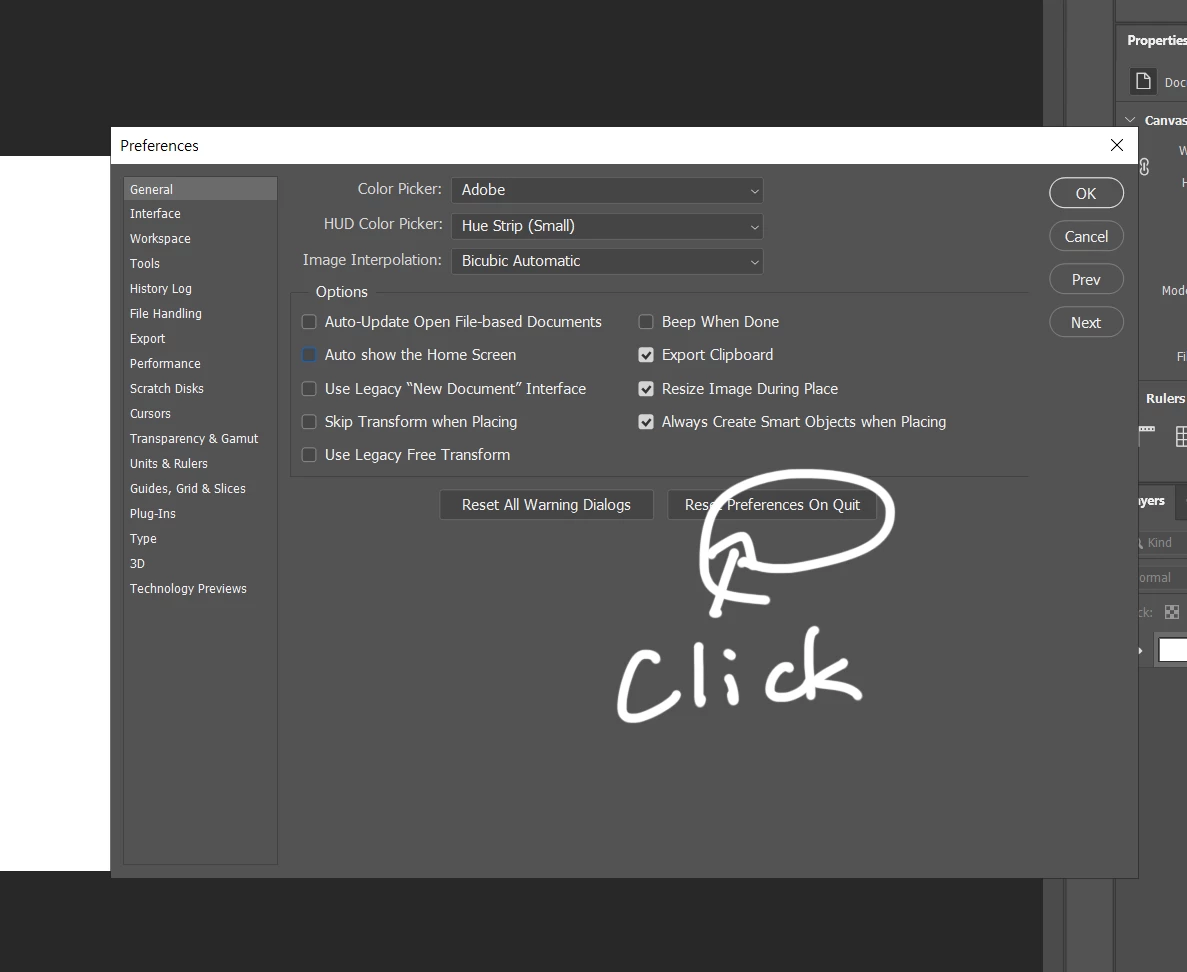Click the Cancel button
Viewport: 1187px width, 972px height.
tap(1086, 236)
